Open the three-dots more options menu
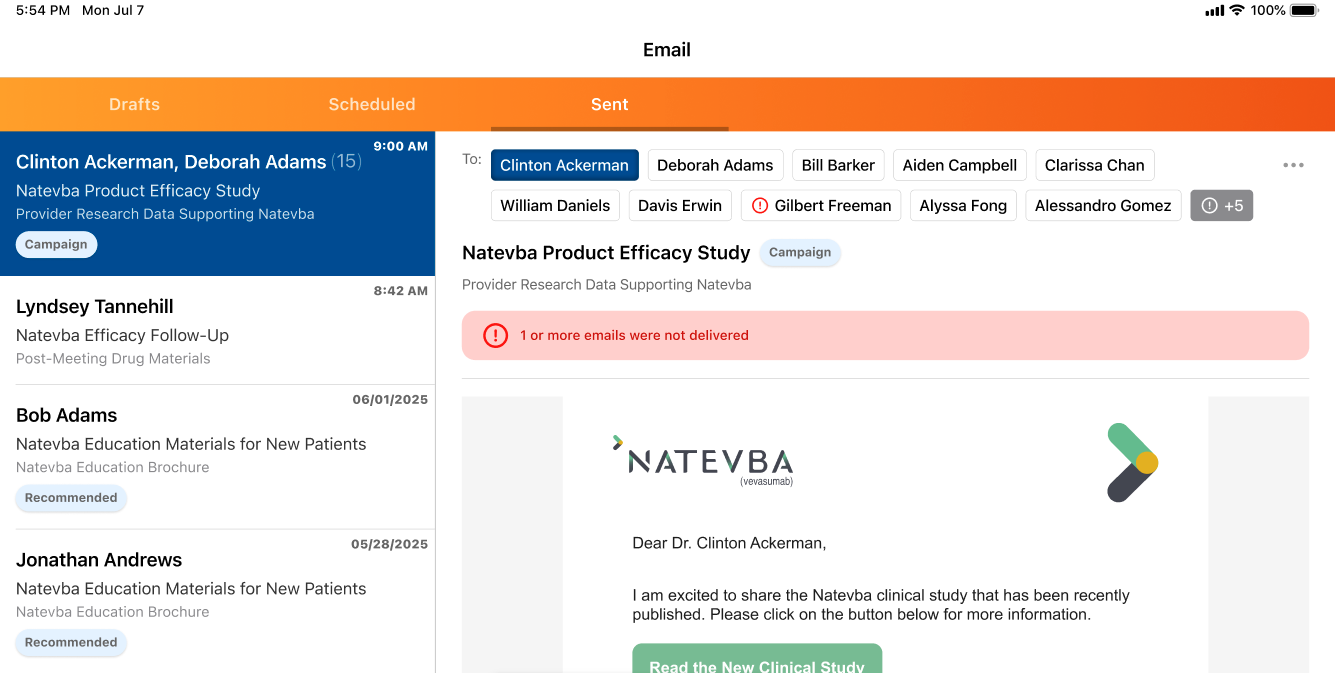1335x673 pixels. coord(1293,165)
